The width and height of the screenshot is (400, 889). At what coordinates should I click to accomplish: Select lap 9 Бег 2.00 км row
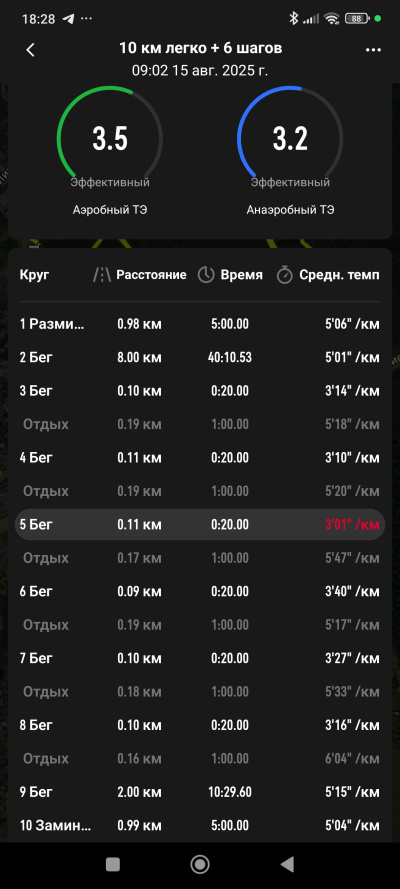(x=199, y=792)
